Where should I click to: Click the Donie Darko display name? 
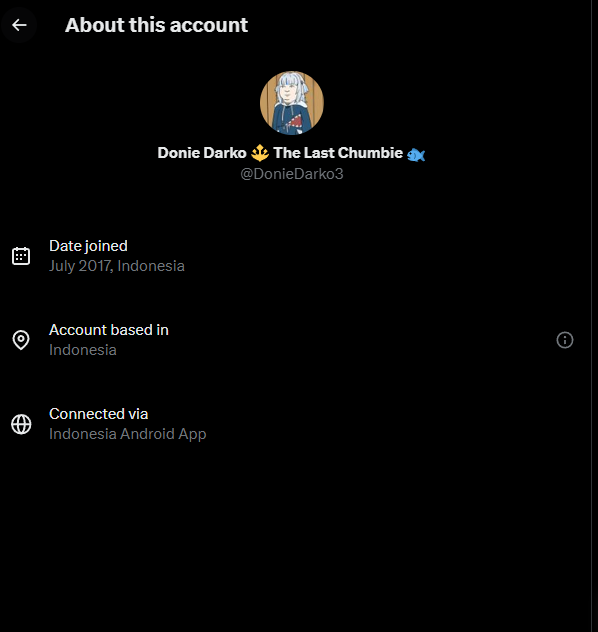coord(202,153)
